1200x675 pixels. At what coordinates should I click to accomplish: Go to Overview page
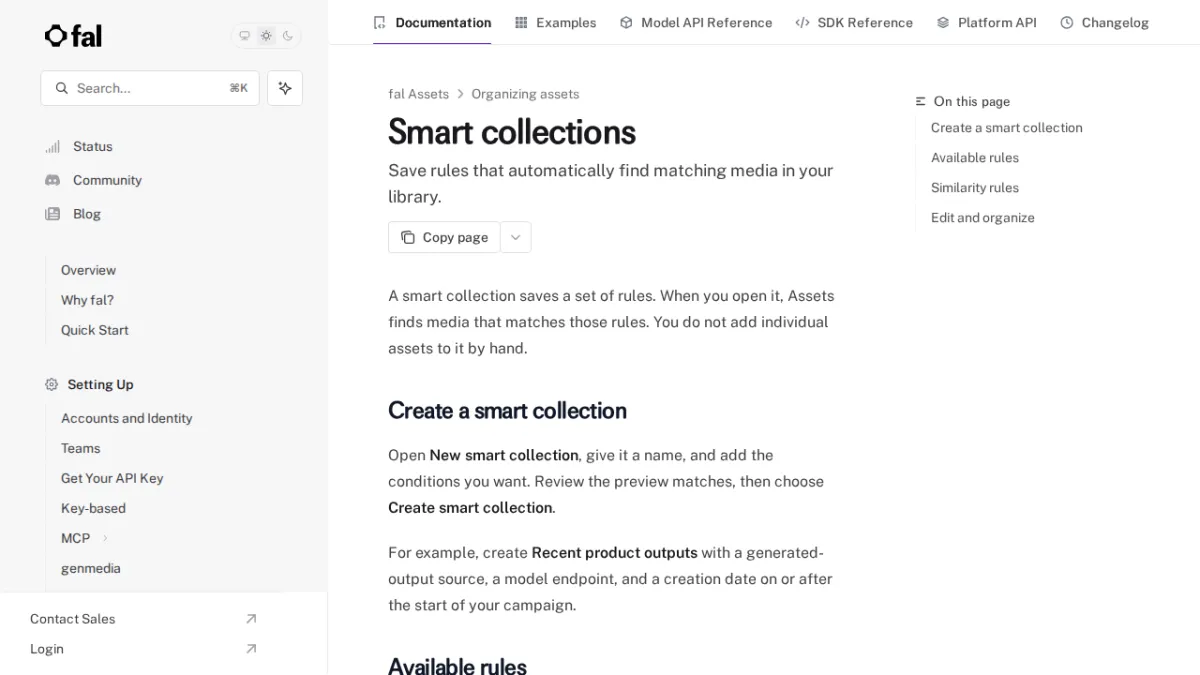[x=88, y=270]
